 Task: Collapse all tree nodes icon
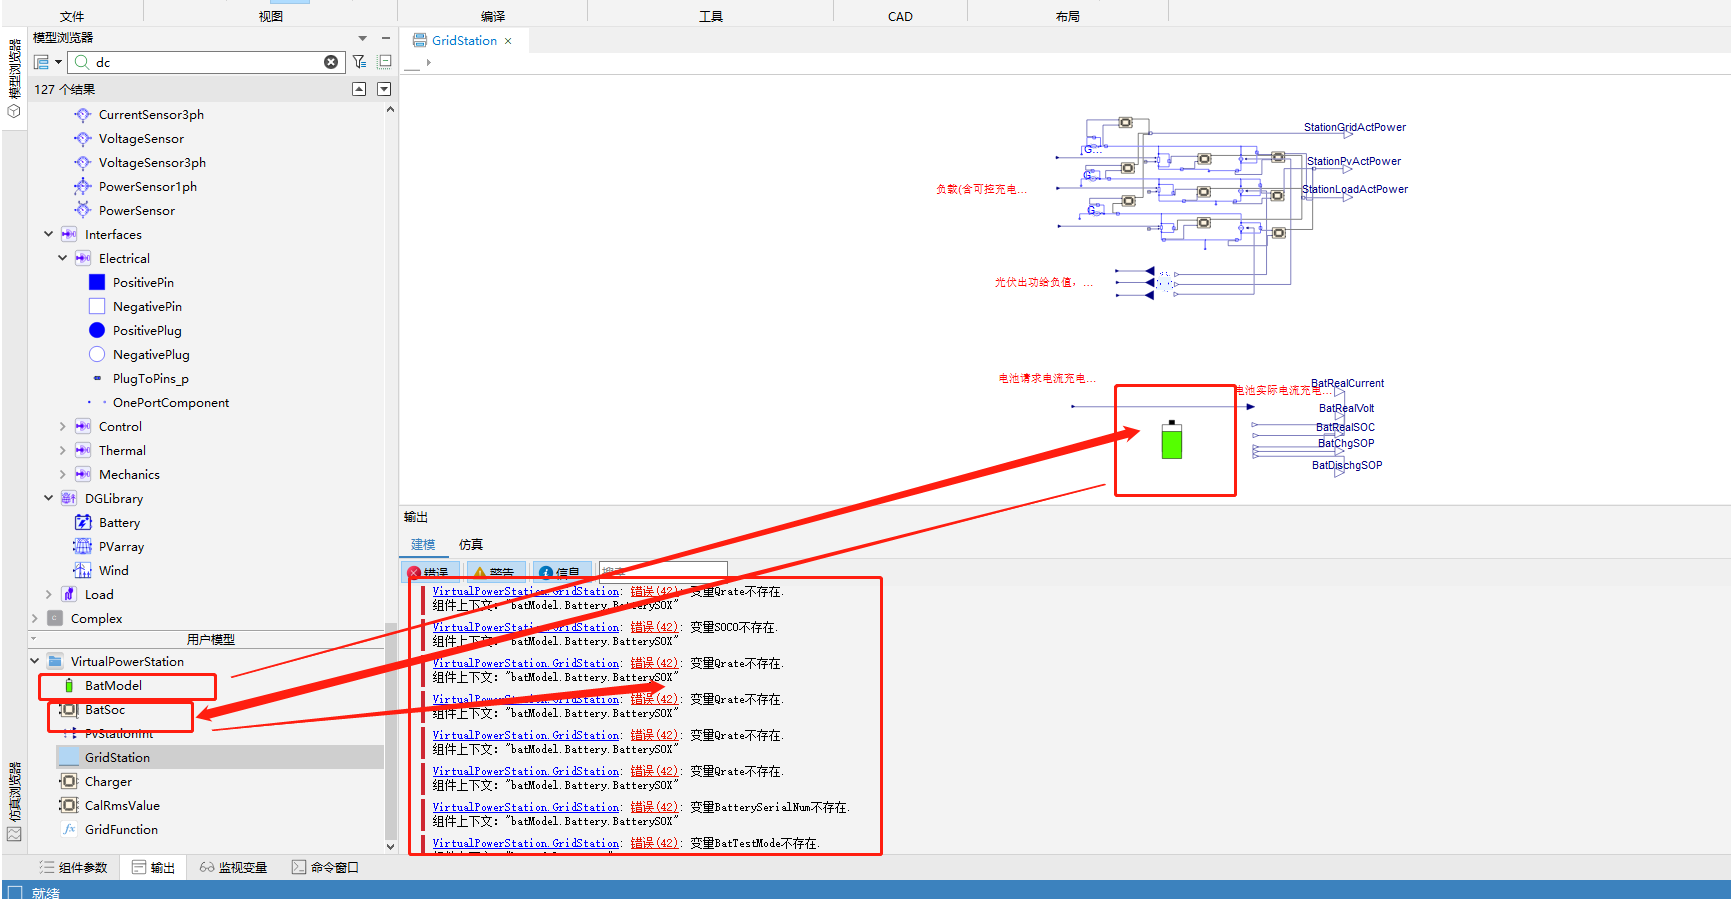pos(385,62)
